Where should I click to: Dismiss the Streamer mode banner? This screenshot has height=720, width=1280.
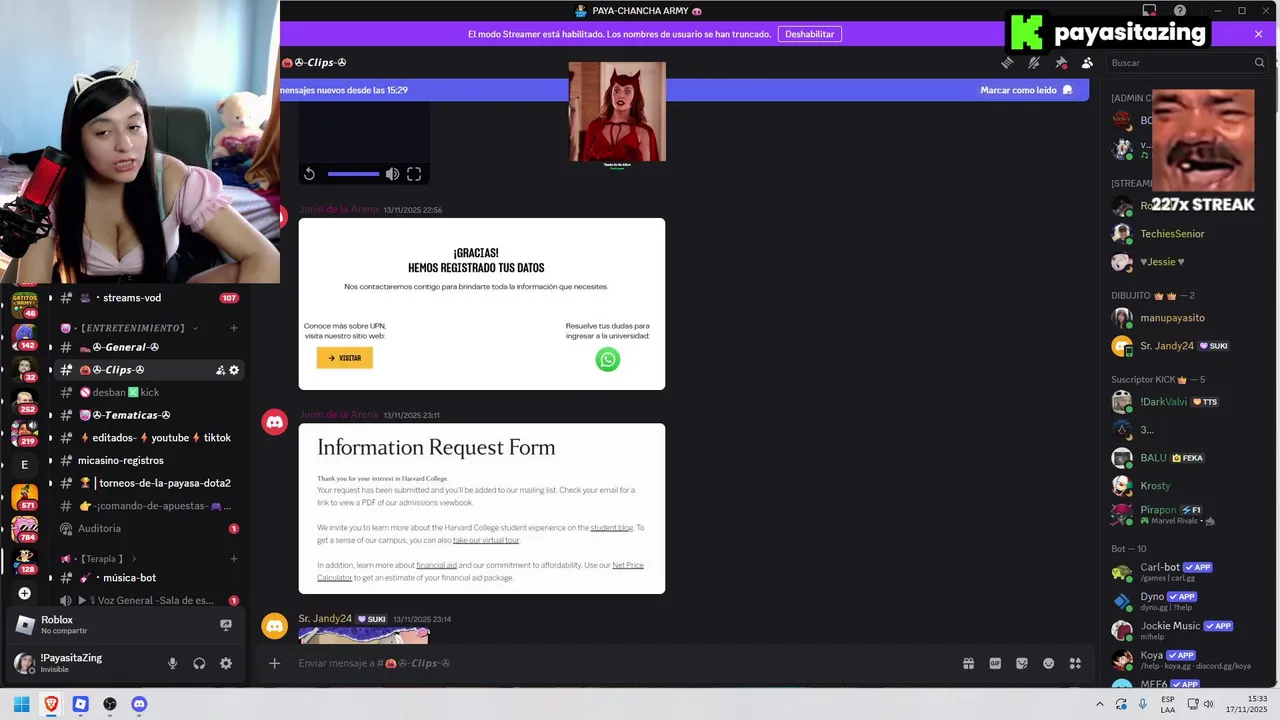[1258, 34]
